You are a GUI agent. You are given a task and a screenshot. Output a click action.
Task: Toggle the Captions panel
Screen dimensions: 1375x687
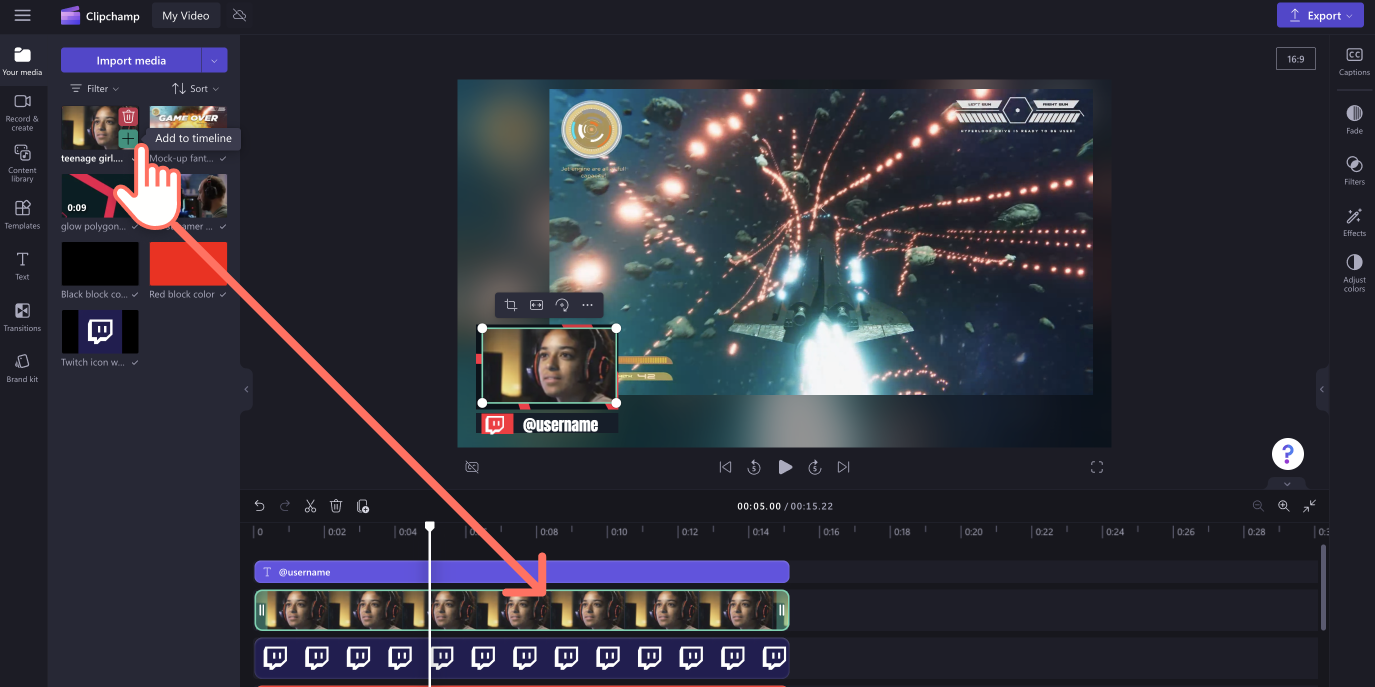1354,61
